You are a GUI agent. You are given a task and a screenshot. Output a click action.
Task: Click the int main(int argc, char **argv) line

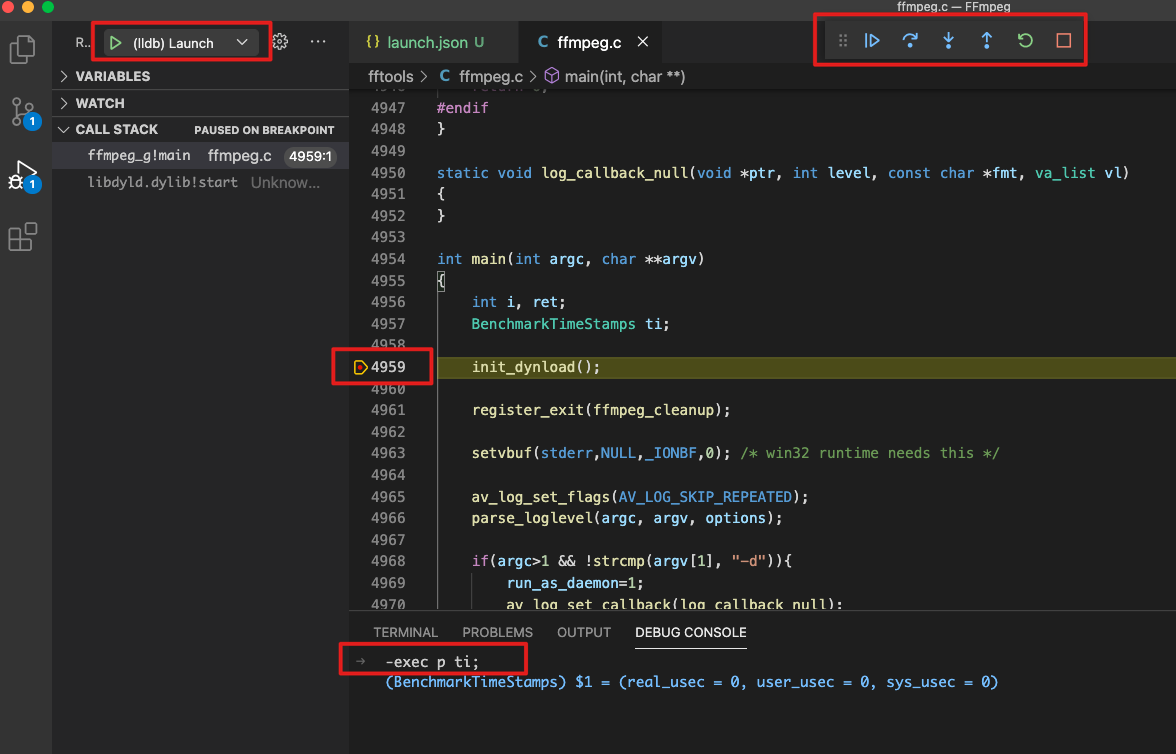coord(571,259)
